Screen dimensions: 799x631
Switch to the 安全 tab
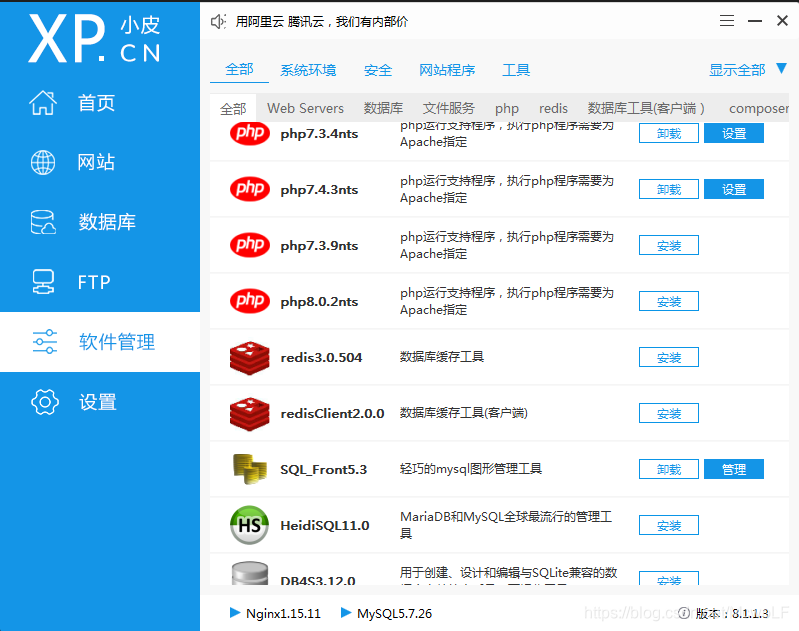point(378,70)
